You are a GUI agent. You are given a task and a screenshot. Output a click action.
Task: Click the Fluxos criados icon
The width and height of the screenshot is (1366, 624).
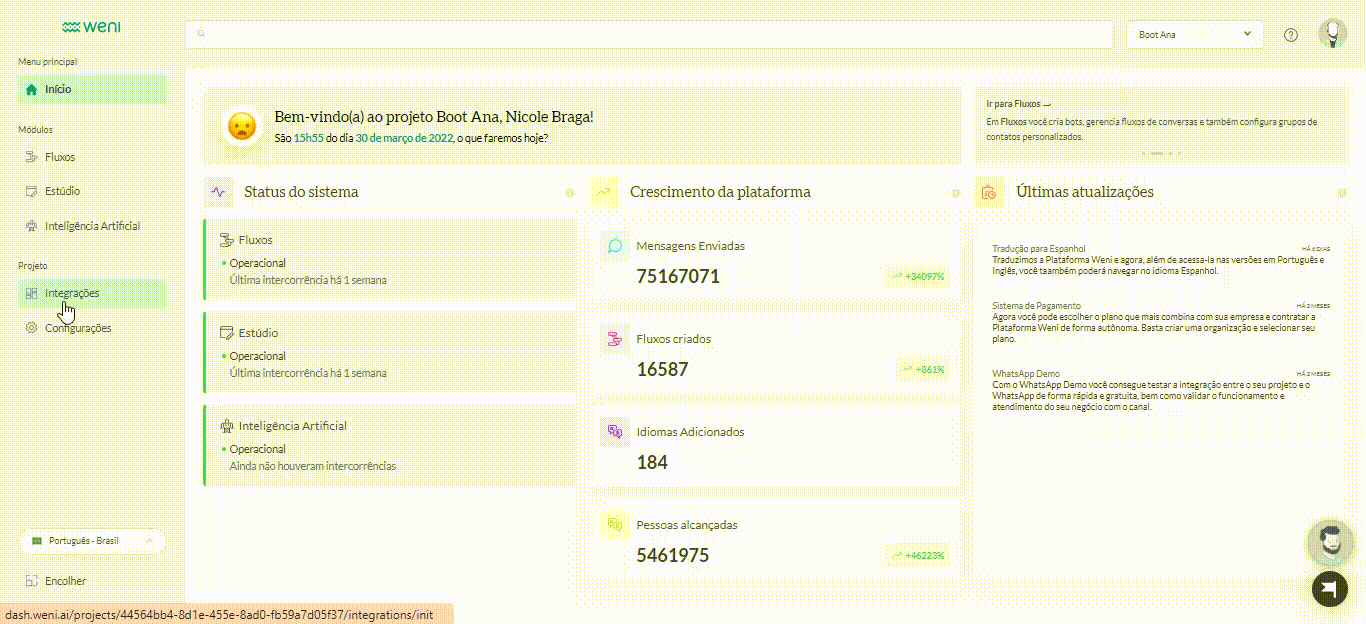(615, 339)
